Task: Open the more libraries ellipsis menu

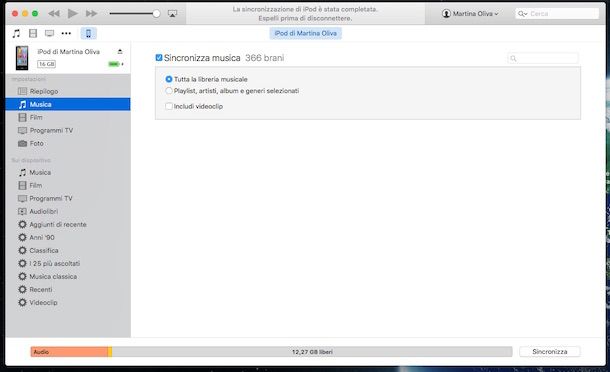Action: click(x=66, y=33)
